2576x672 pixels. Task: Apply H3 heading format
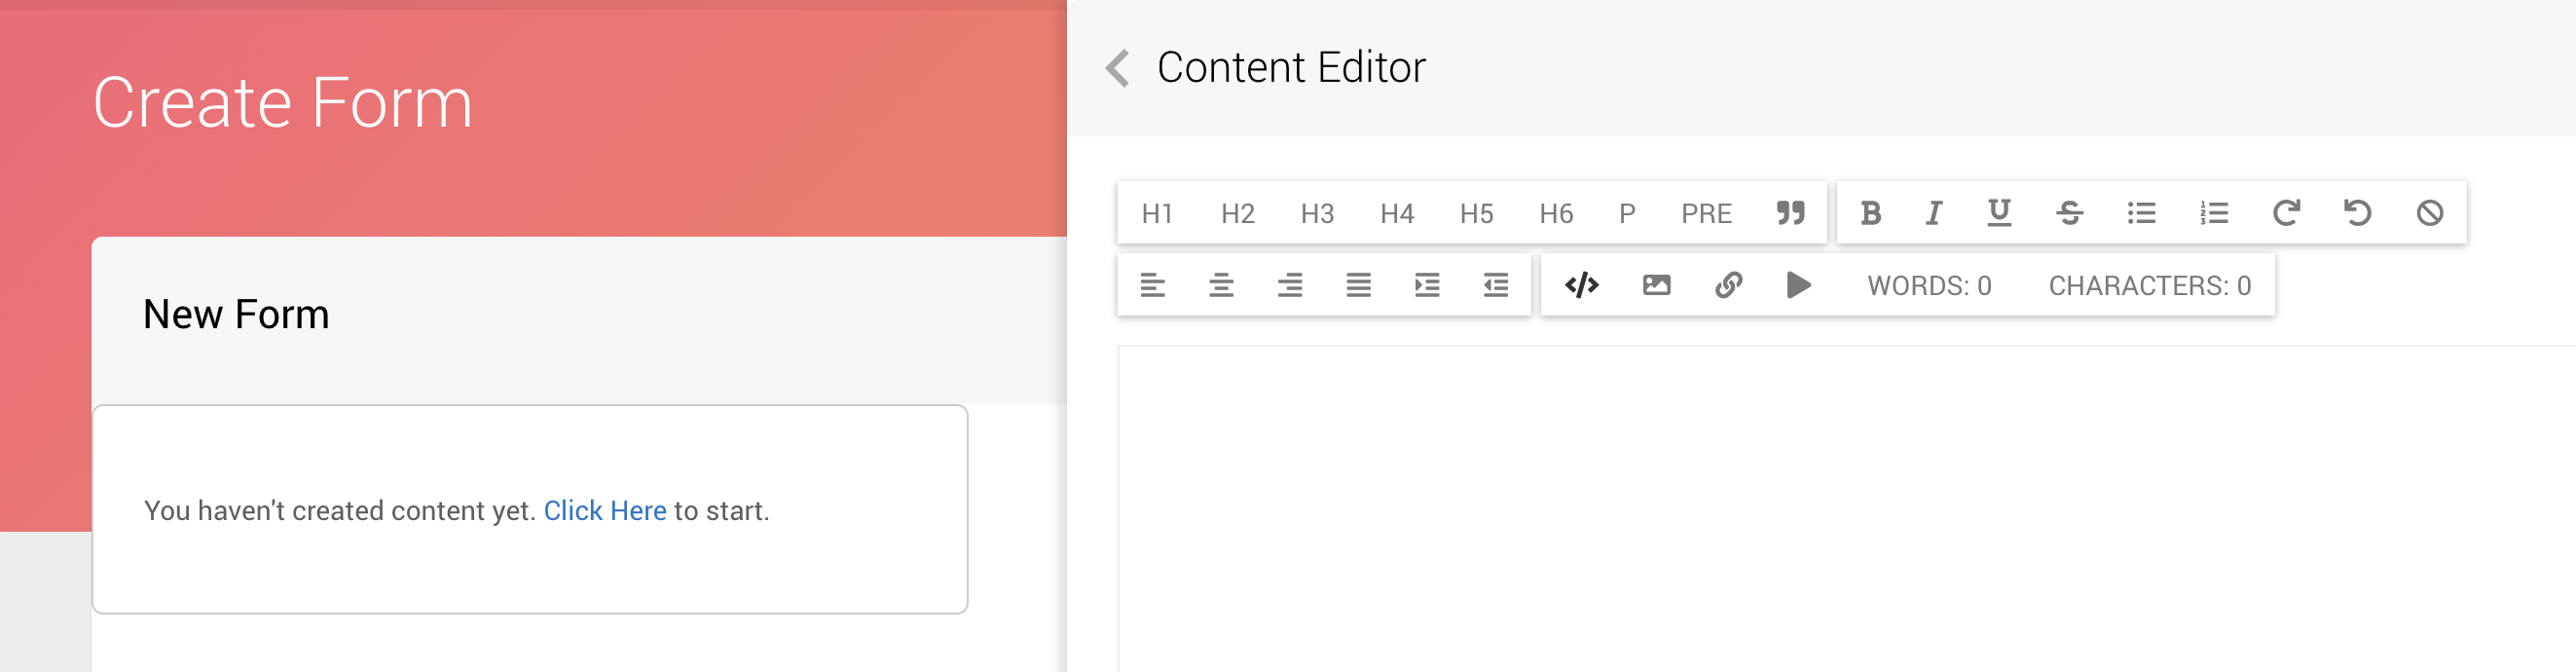[x=1317, y=213]
